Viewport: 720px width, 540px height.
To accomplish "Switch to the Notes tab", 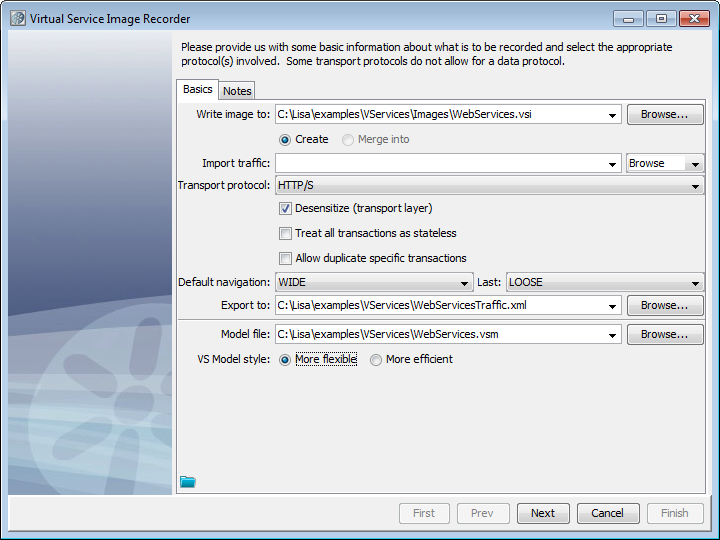I will click(237, 91).
